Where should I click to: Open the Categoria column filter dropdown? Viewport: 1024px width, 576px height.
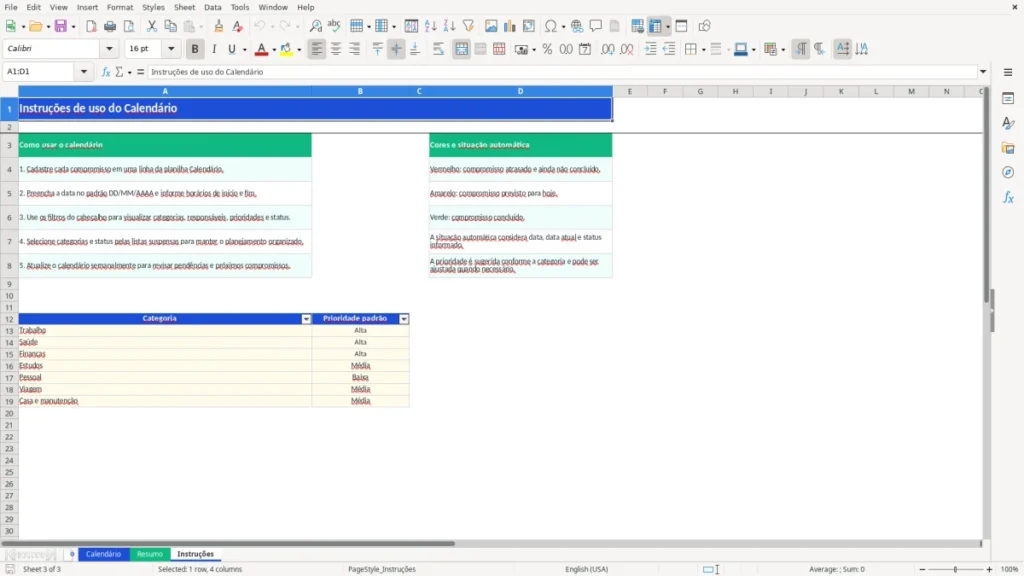[306, 319]
